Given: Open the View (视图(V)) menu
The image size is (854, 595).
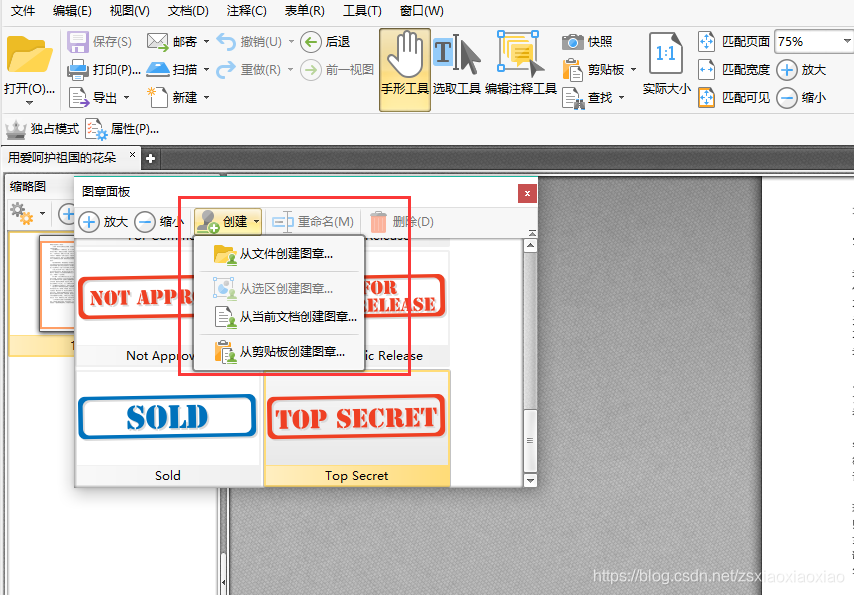Looking at the screenshot, I should coord(130,10).
